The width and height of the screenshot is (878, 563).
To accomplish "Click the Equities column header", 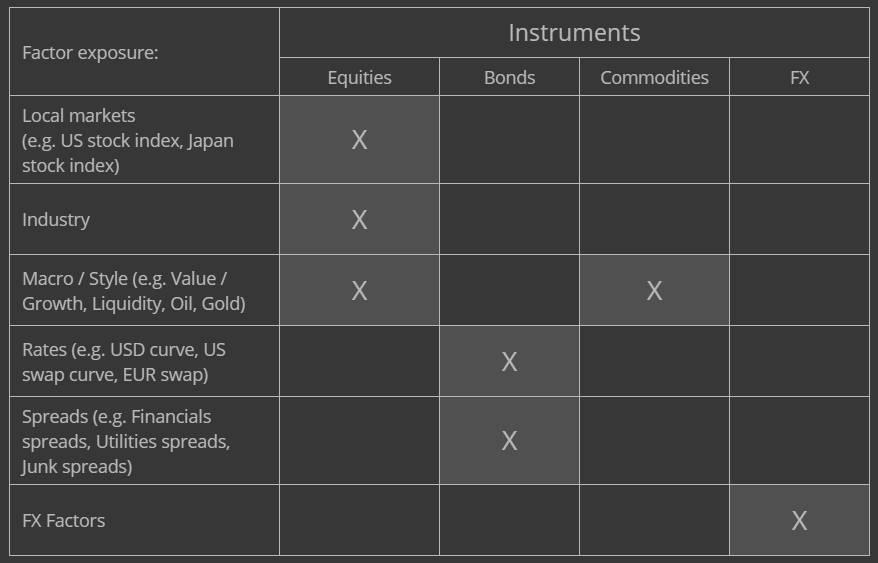I will 359,77.
